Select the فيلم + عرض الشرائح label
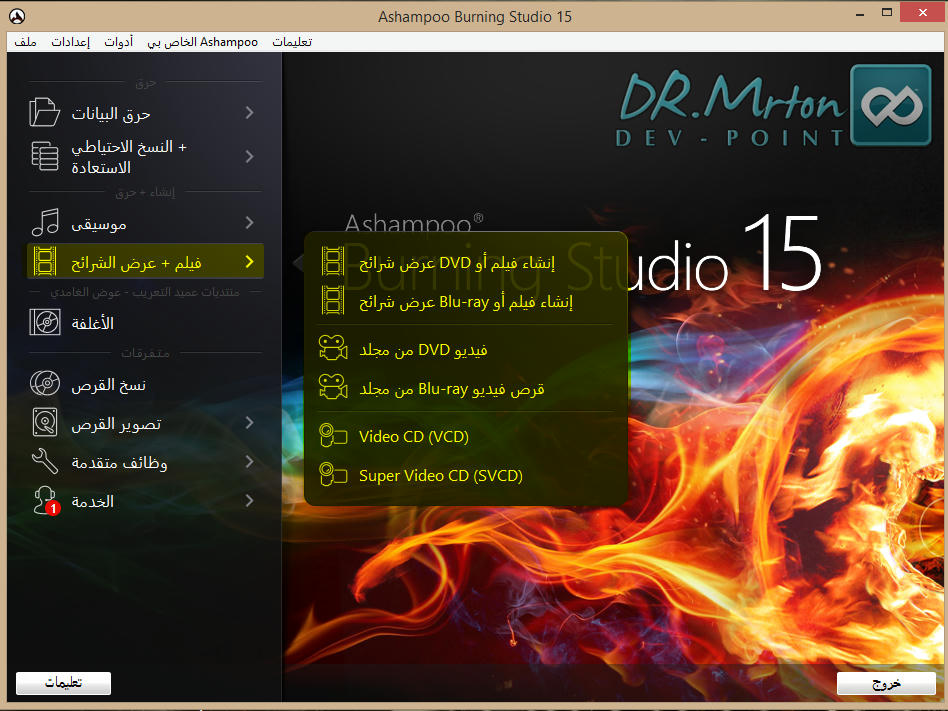The width and height of the screenshot is (948, 711). (136, 263)
